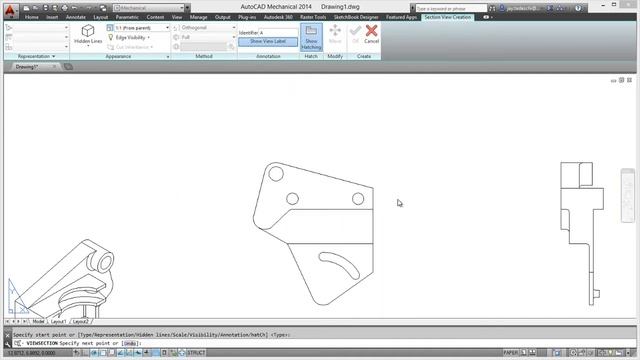Click the Open file quick access icon

36,8
